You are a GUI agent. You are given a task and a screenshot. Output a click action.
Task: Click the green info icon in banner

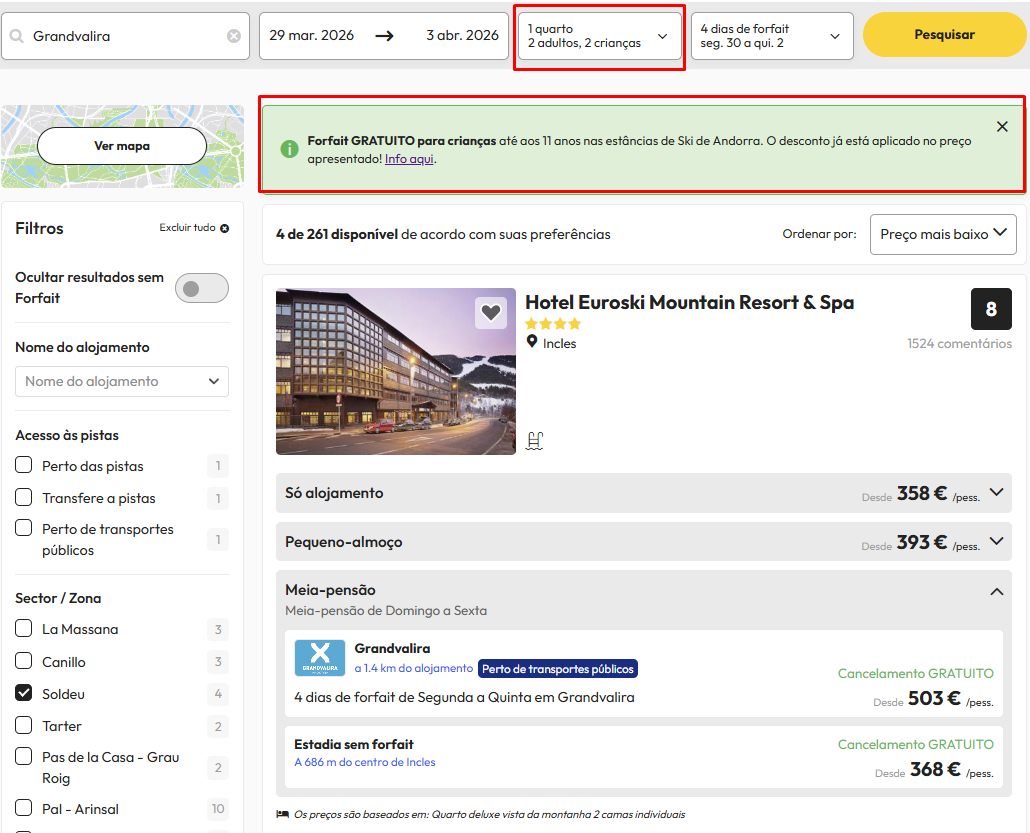click(289, 149)
